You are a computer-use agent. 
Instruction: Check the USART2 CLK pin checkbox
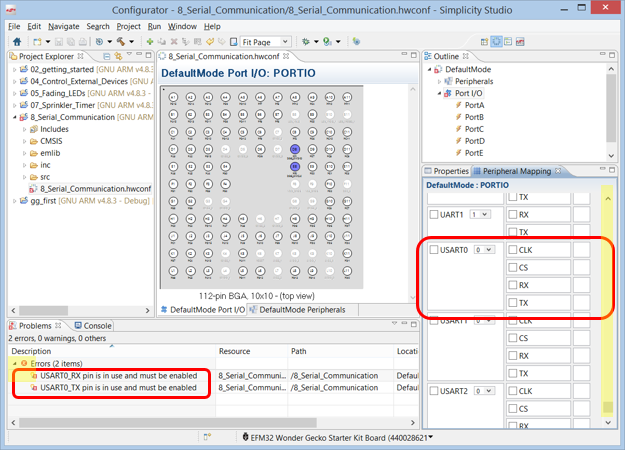[x=513, y=391]
